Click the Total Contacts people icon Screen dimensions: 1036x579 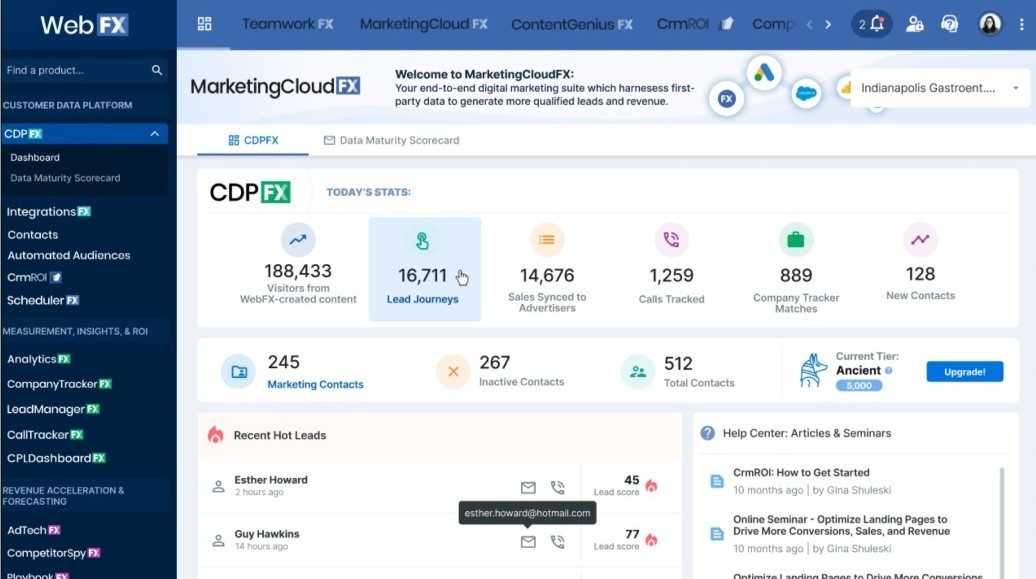pos(638,372)
